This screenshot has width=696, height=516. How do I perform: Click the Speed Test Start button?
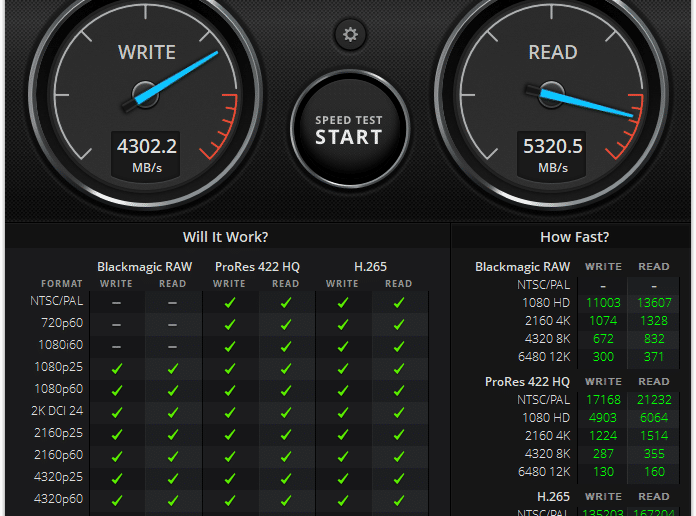(349, 129)
